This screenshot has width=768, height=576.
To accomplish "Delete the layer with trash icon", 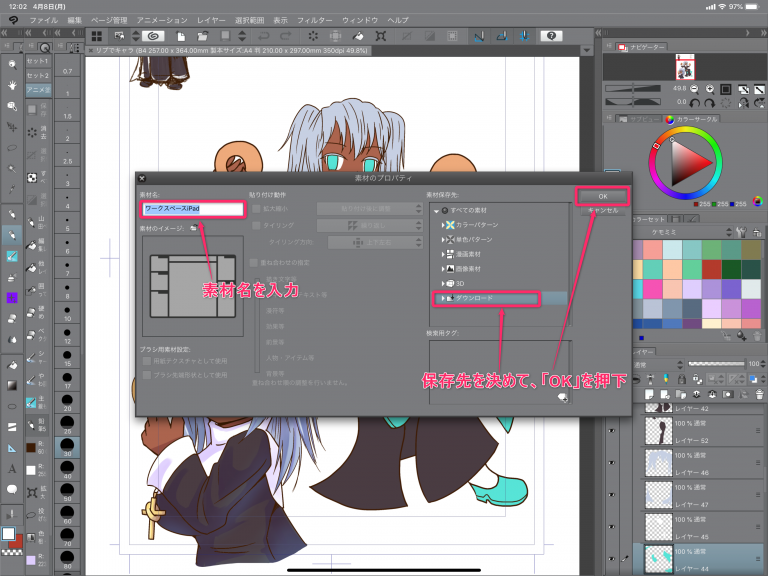I will (x=759, y=394).
